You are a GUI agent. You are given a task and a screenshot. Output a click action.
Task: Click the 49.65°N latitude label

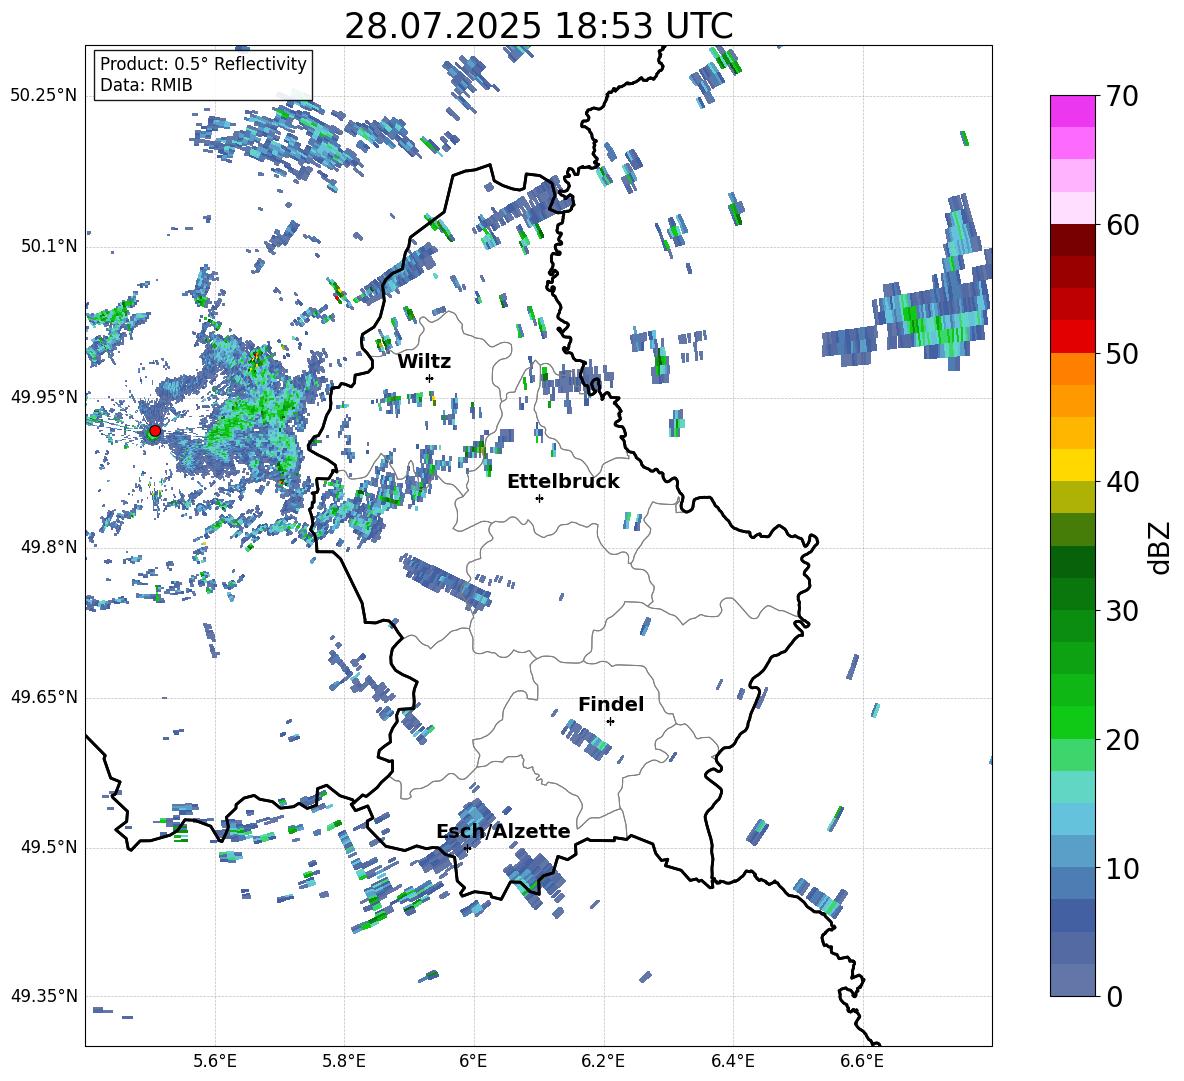coord(44,696)
